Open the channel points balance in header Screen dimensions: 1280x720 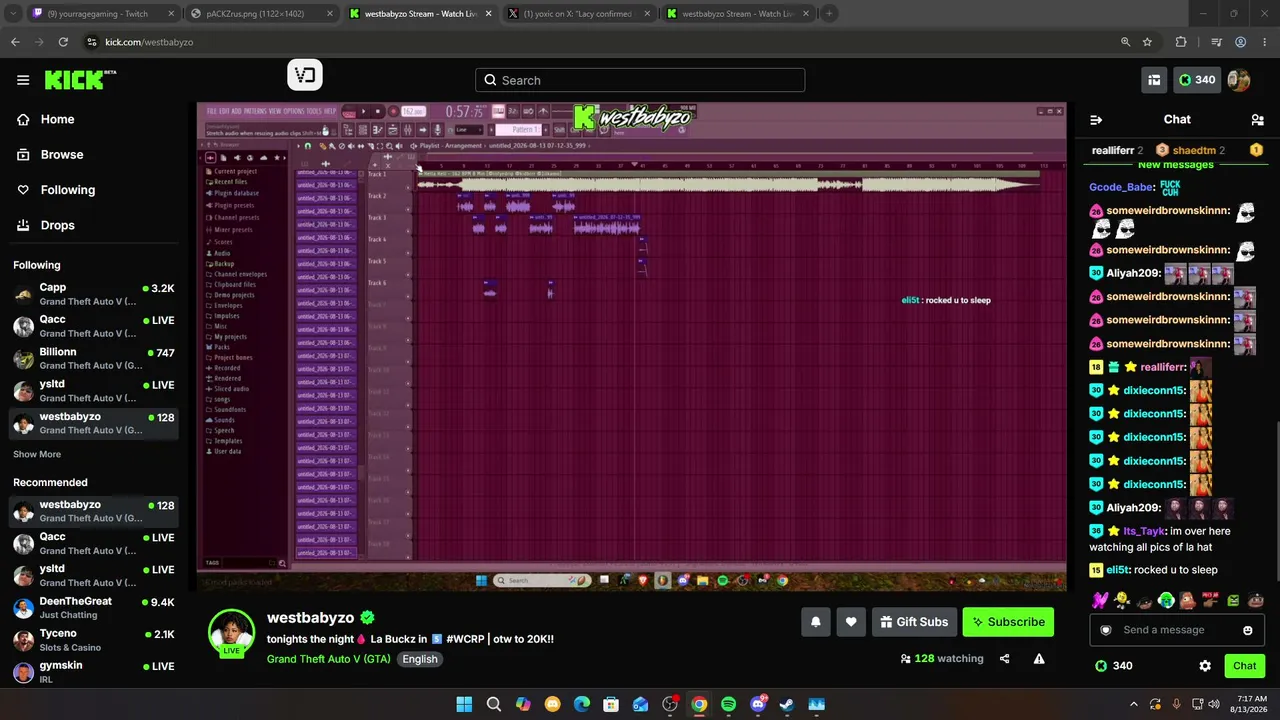[x=1197, y=80]
